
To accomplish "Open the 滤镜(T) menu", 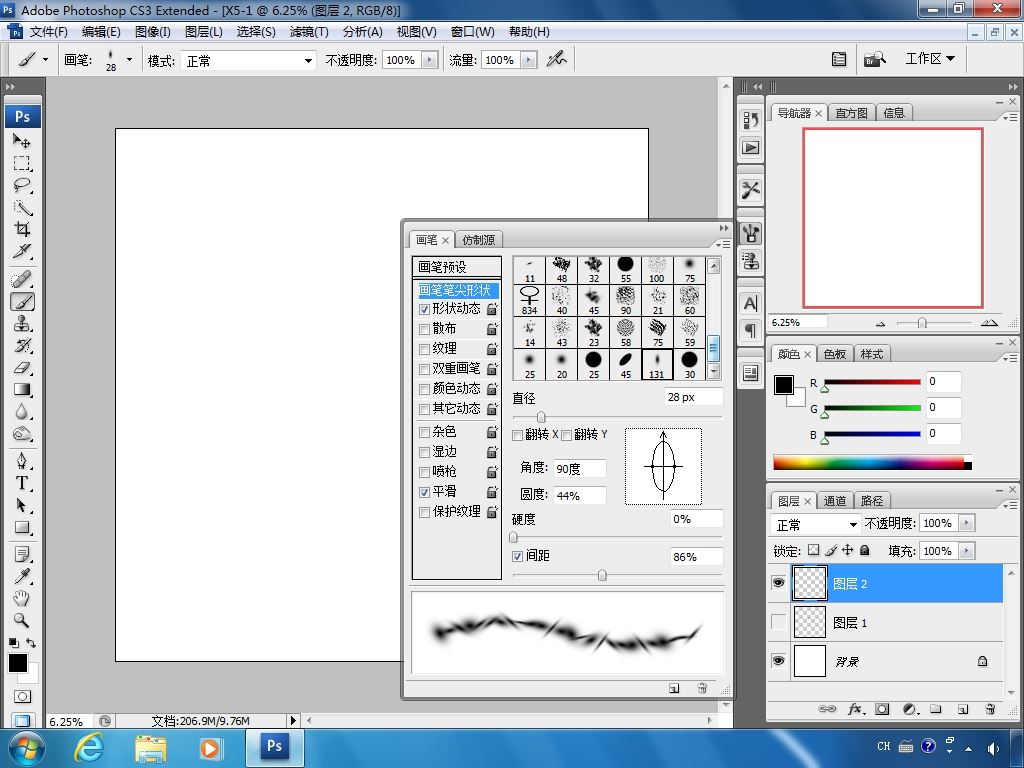I will point(309,32).
